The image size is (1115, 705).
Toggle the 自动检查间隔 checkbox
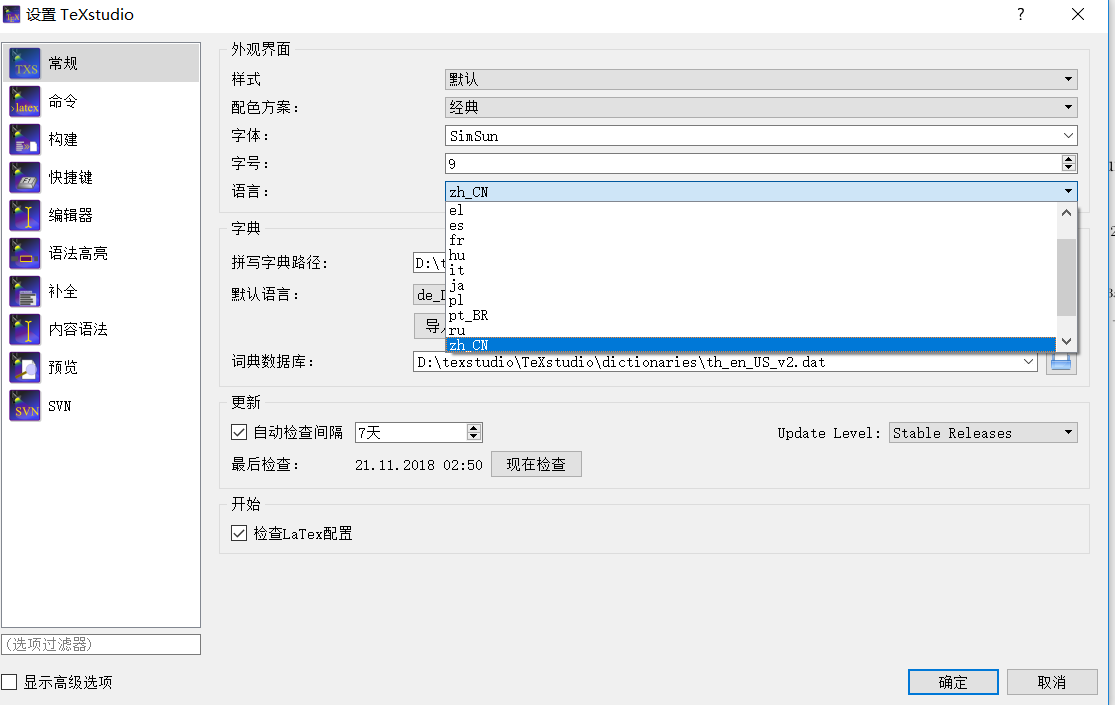tap(239, 432)
